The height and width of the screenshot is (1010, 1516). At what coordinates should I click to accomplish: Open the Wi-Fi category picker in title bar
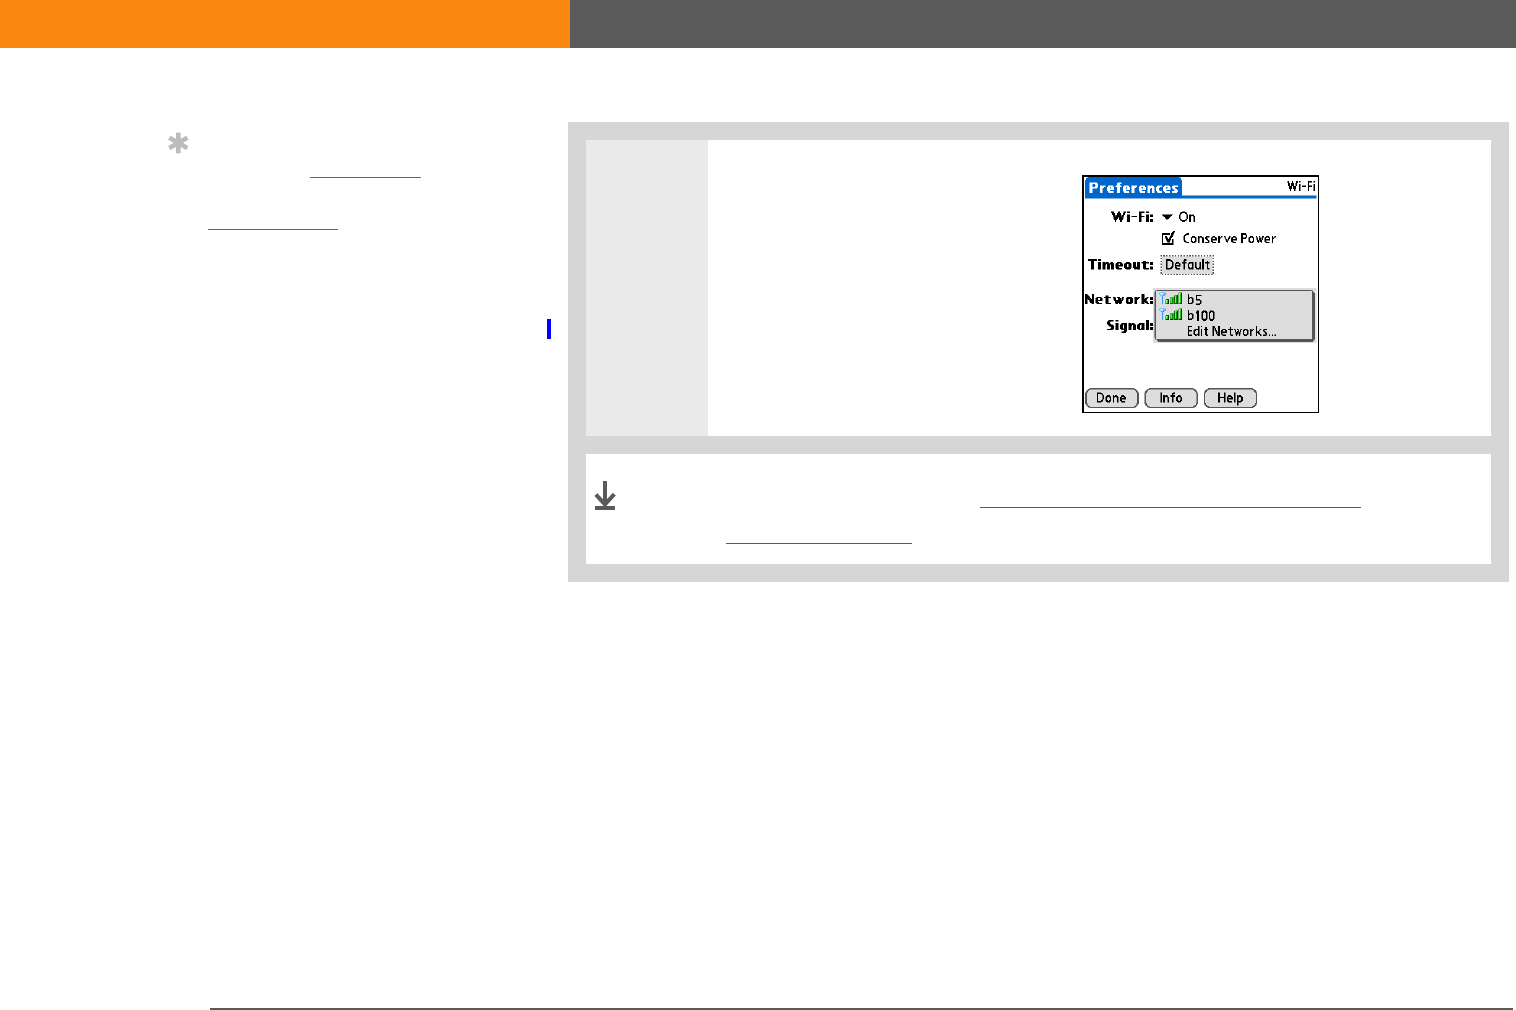1301,187
